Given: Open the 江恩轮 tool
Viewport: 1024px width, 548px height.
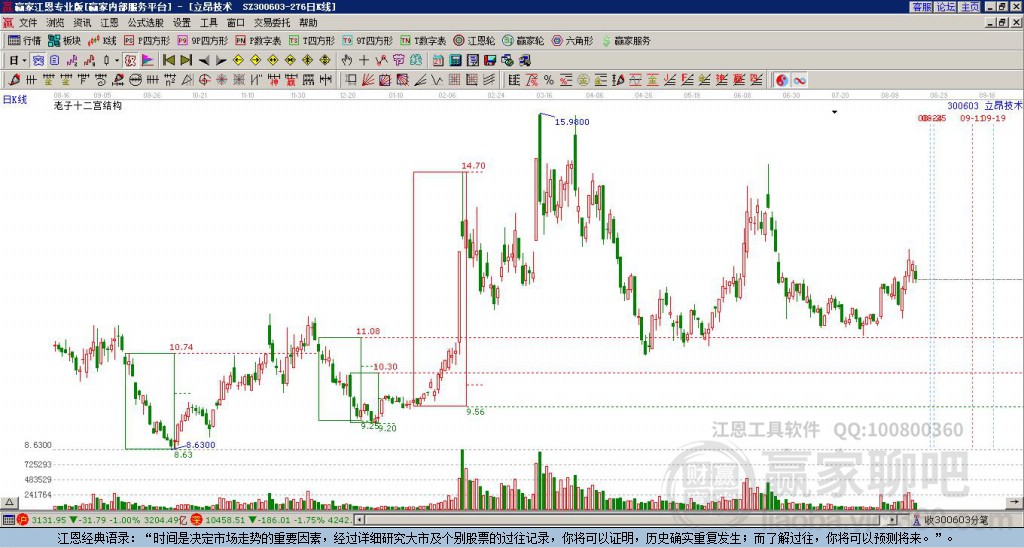Looking at the screenshot, I should tap(475, 40).
